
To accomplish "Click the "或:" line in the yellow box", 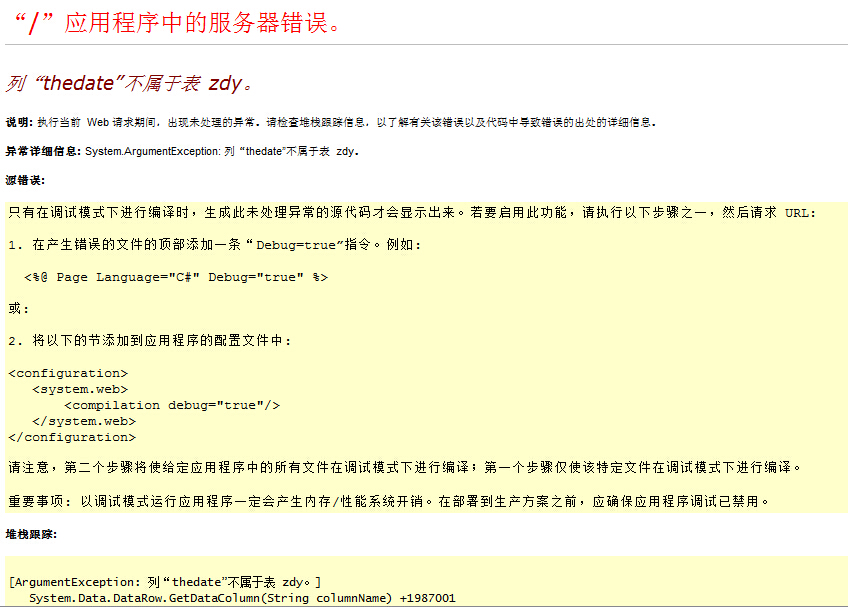I will tap(19, 309).
